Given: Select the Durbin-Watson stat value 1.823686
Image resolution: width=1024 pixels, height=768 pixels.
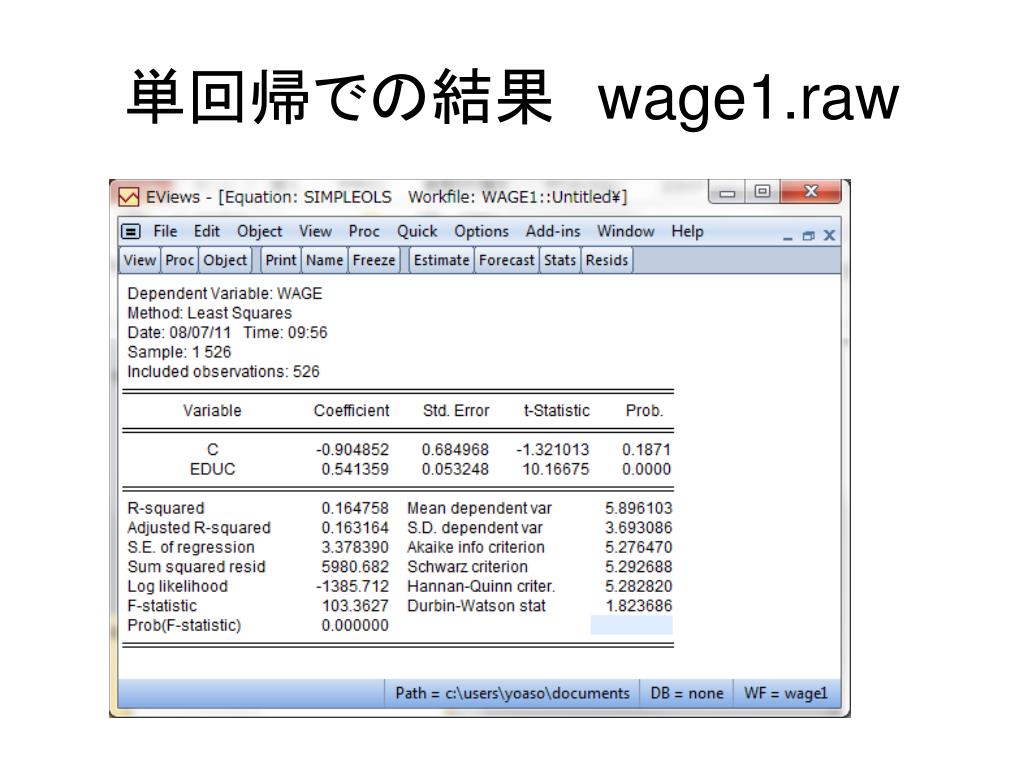Looking at the screenshot, I should tap(639, 606).
